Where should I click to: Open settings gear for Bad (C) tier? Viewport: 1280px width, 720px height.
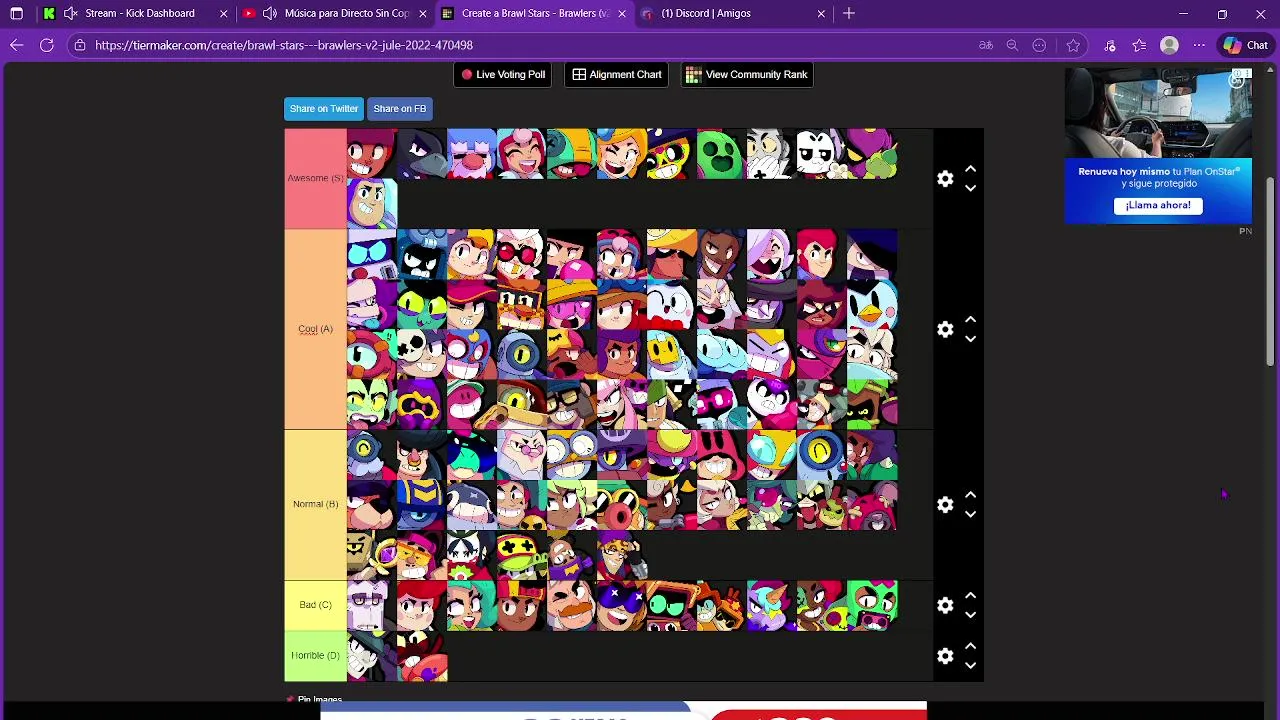(945, 605)
